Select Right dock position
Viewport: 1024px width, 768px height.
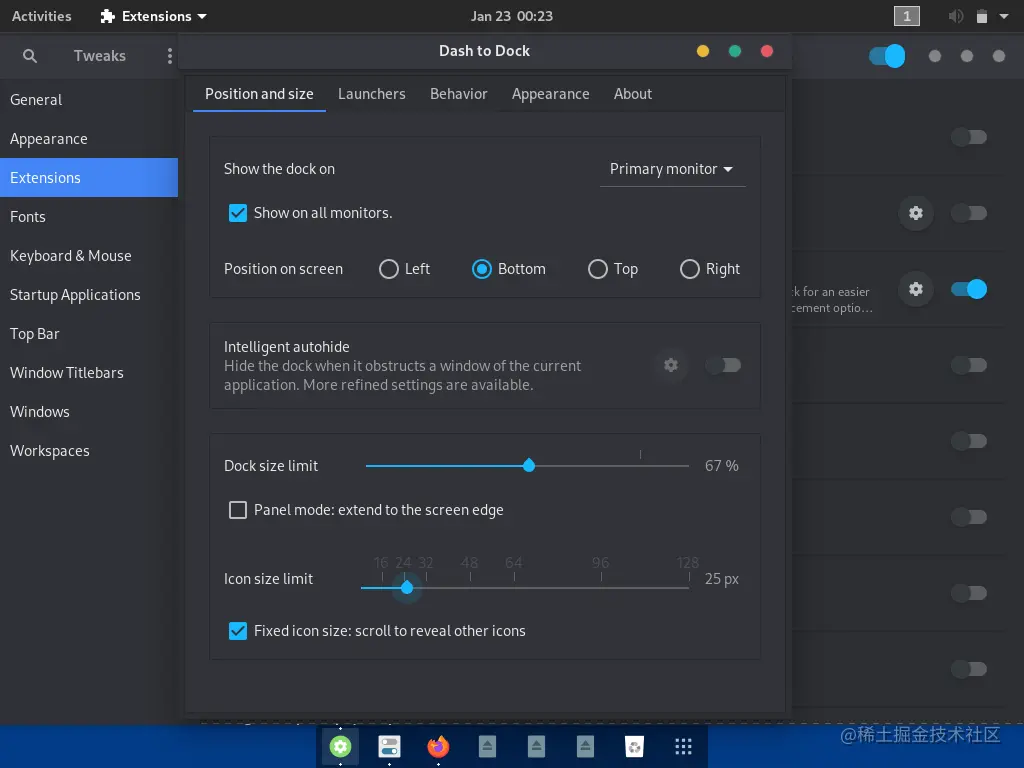(x=690, y=269)
